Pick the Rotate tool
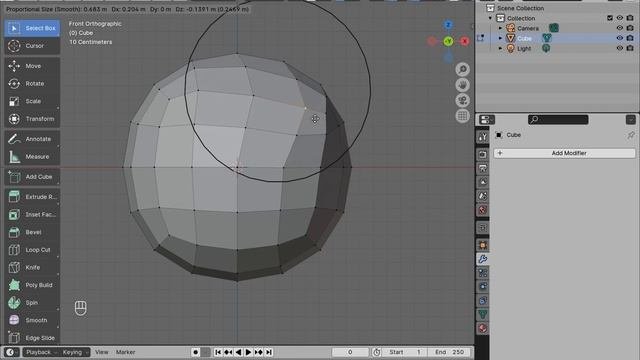Image resolution: width=640 pixels, height=360 pixels. [32, 83]
